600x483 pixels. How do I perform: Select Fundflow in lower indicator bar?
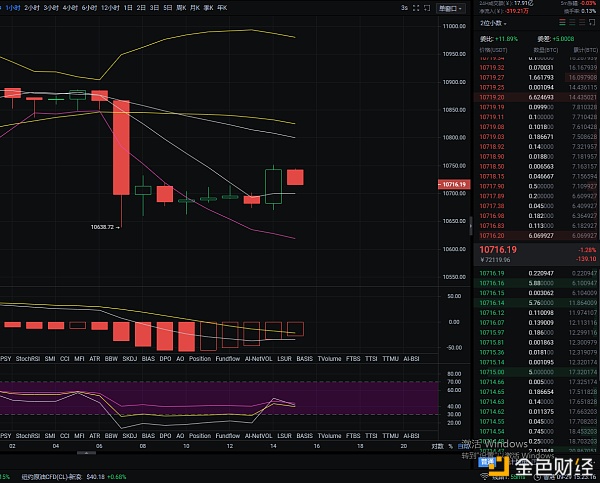pos(228,436)
